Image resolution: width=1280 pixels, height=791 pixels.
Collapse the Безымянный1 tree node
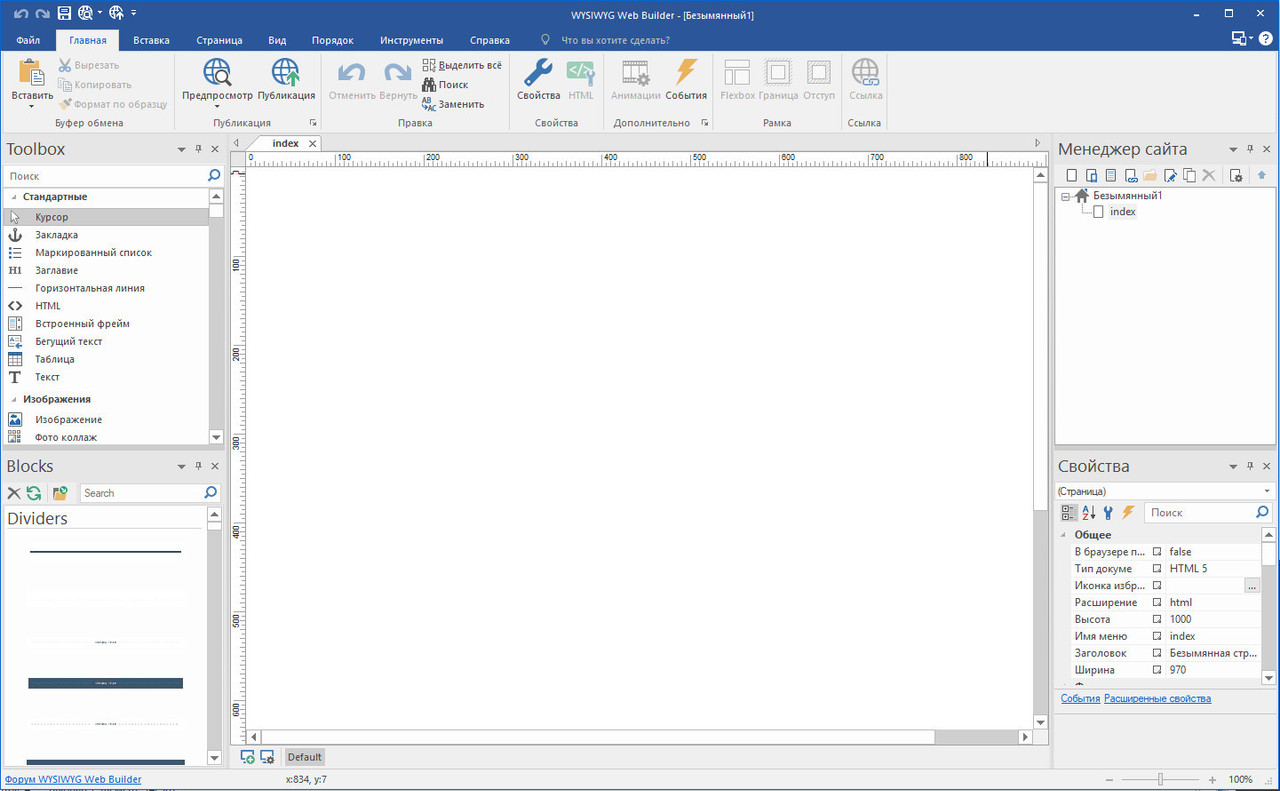1066,196
